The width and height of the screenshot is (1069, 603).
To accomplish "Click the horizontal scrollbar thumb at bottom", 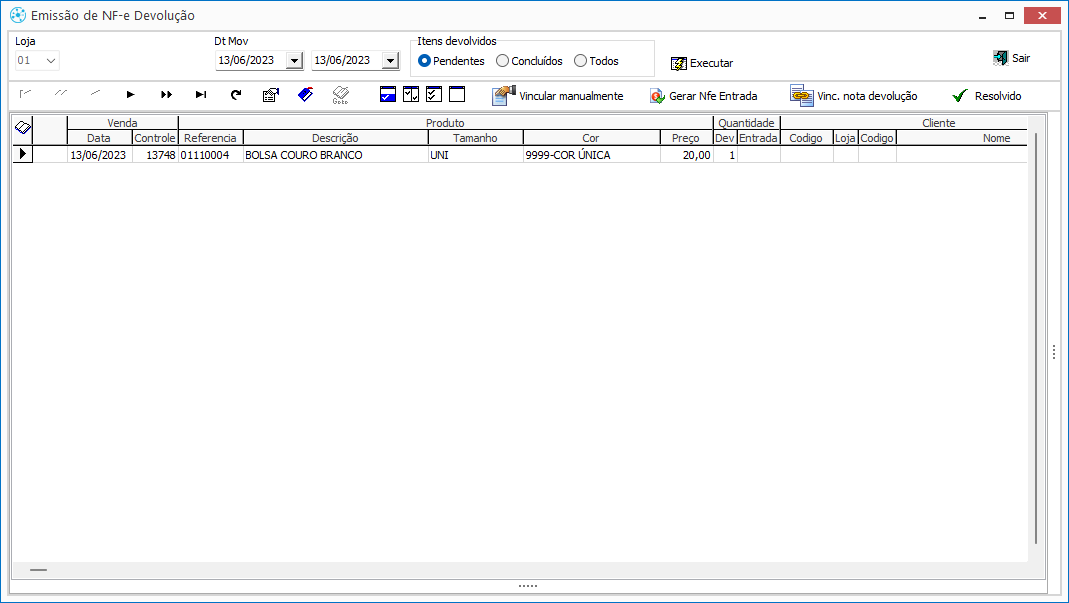I will (x=38, y=570).
